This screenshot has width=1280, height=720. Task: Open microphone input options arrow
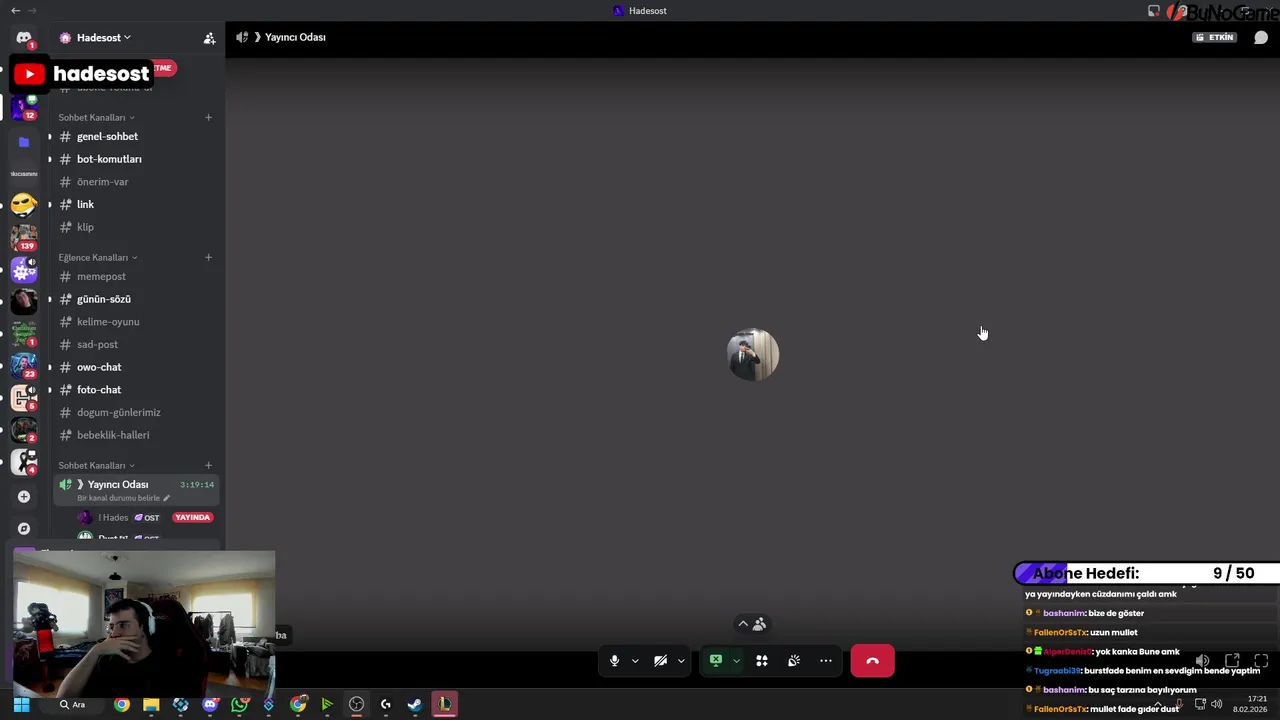(x=635, y=661)
